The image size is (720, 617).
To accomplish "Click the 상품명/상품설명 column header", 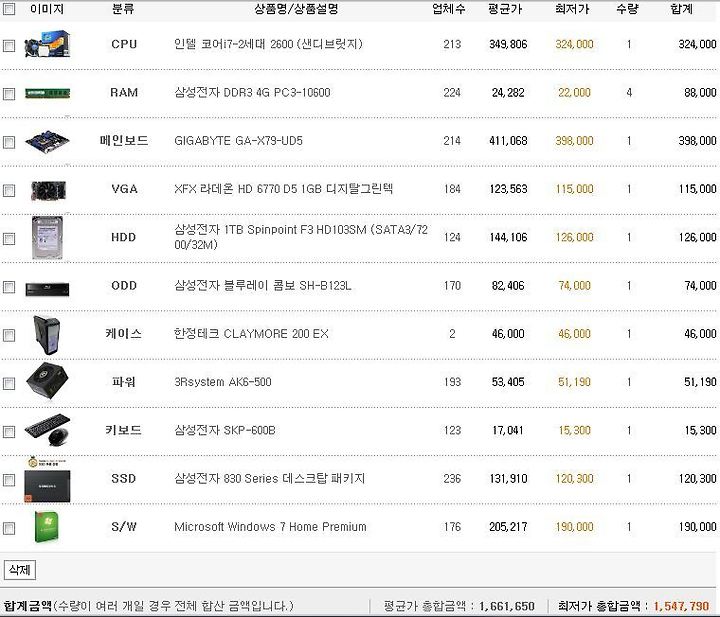I will [x=297, y=9].
